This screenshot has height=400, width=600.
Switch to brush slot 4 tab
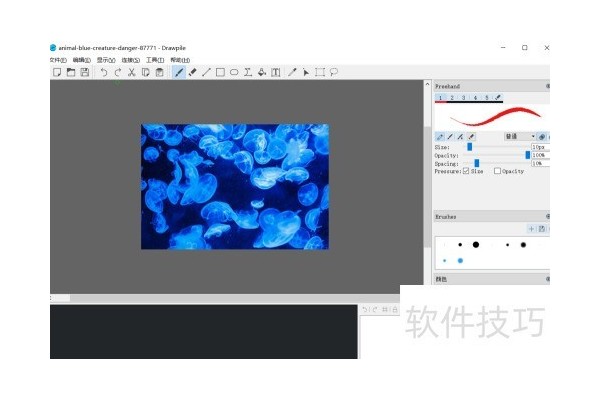pyautogui.click(x=475, y=98)
